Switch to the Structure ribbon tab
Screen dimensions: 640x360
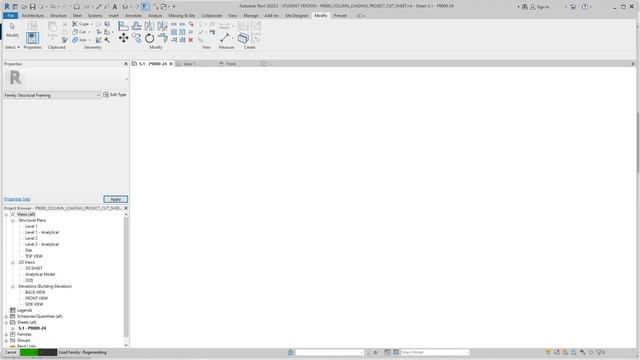coord(58,16)
